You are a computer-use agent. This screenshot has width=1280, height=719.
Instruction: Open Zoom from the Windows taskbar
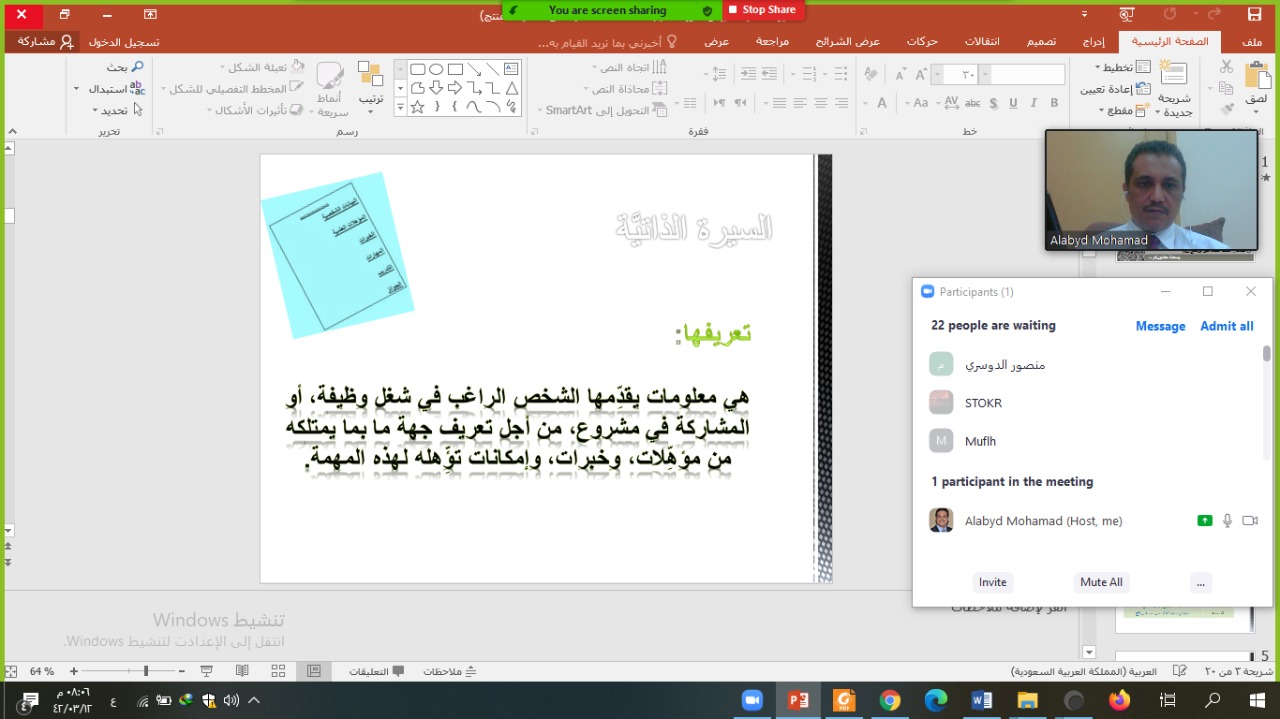(x=751, y=700)
